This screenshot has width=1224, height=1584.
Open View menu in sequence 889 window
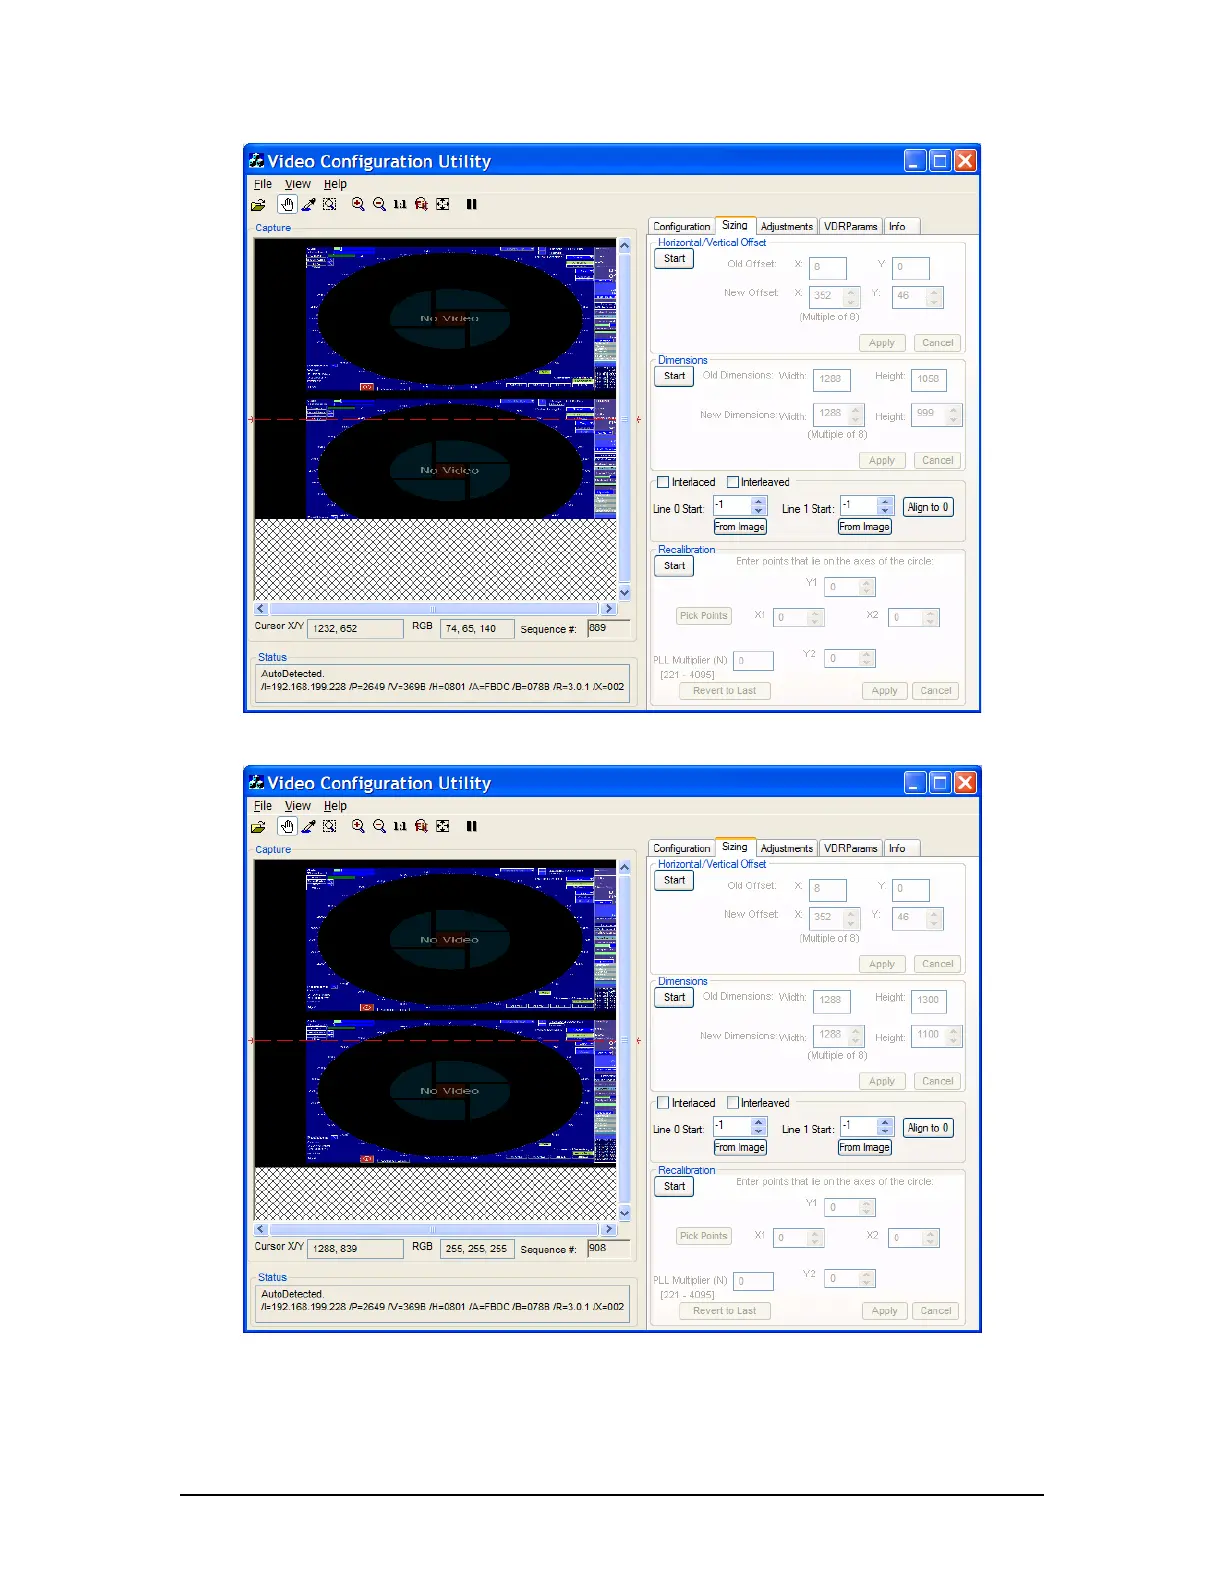pos(298,184)
